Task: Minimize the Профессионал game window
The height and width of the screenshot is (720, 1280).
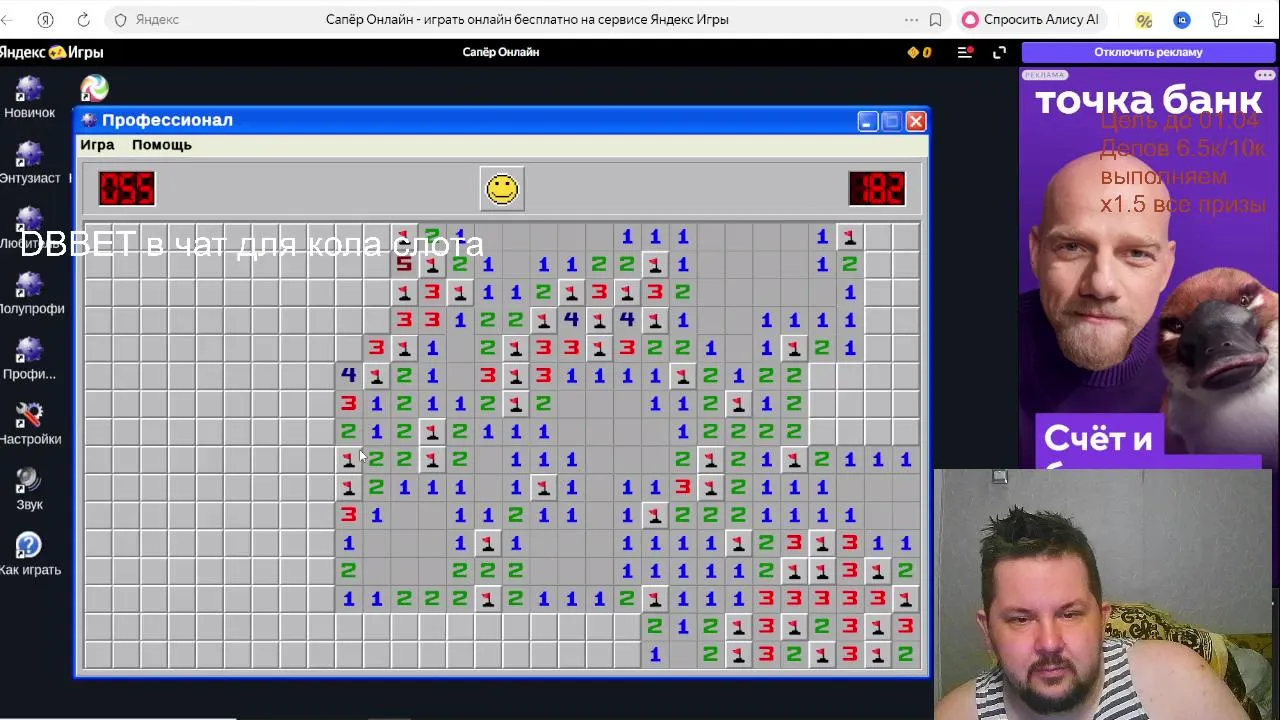Action: point(867,121)
